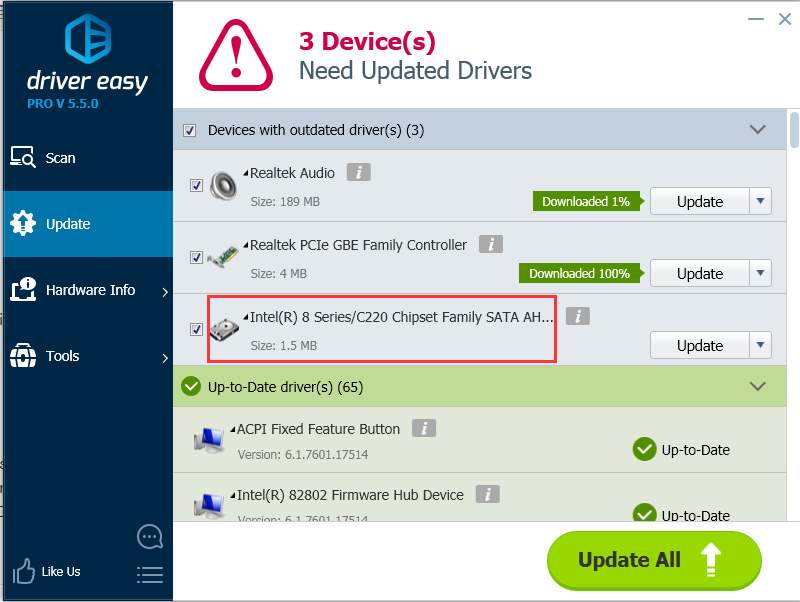Image resolution: width=800 pixels, height=602 pixels.
Task: Open the Update dropdown arrow for Intel SATA
Action: [x=760, y=345]
